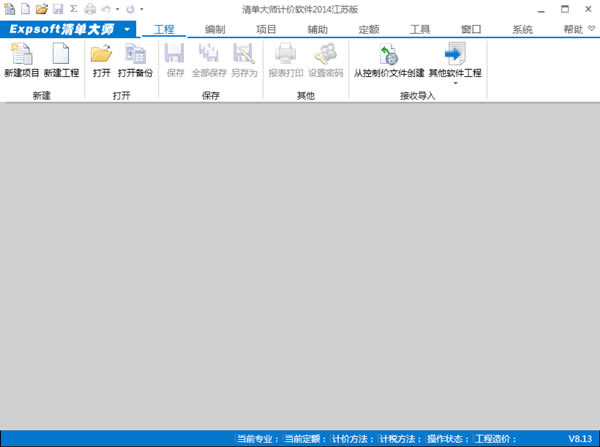Switch to the 编制 ribbon tab

point(215,30)
